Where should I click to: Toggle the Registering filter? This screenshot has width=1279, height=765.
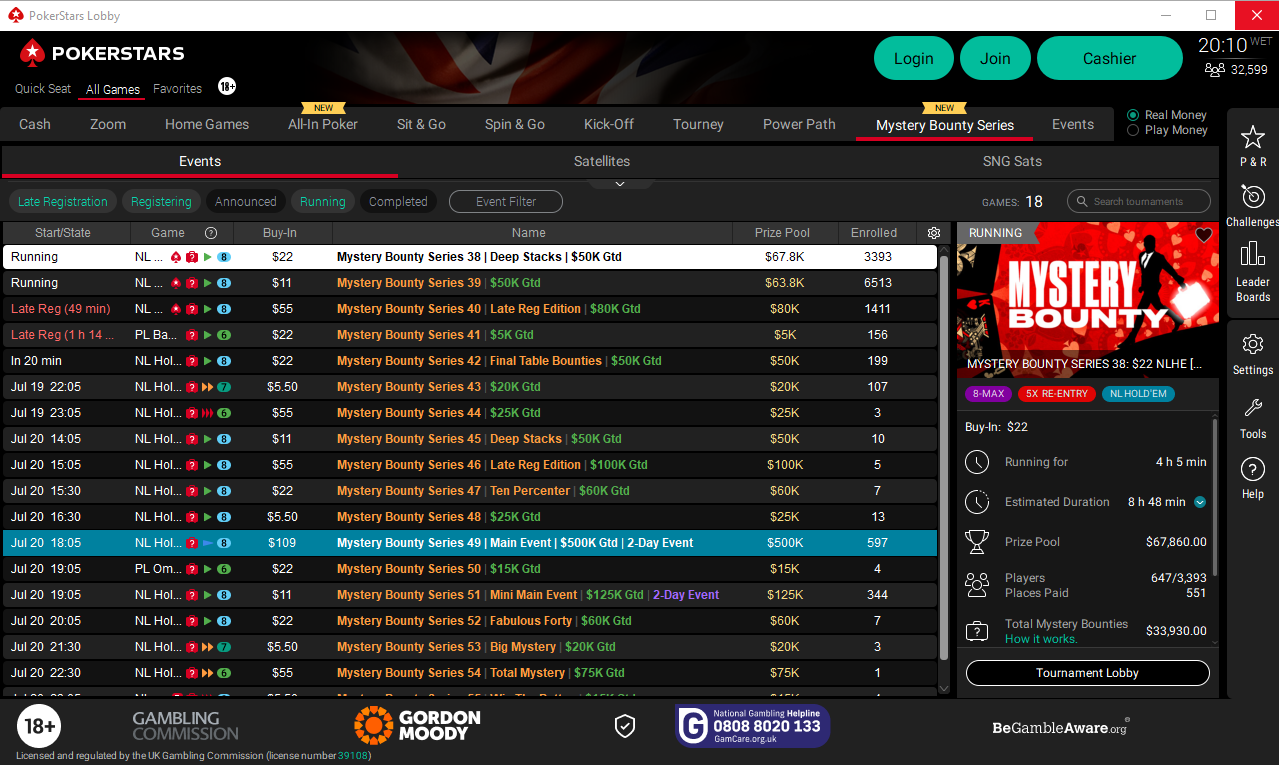161,201
